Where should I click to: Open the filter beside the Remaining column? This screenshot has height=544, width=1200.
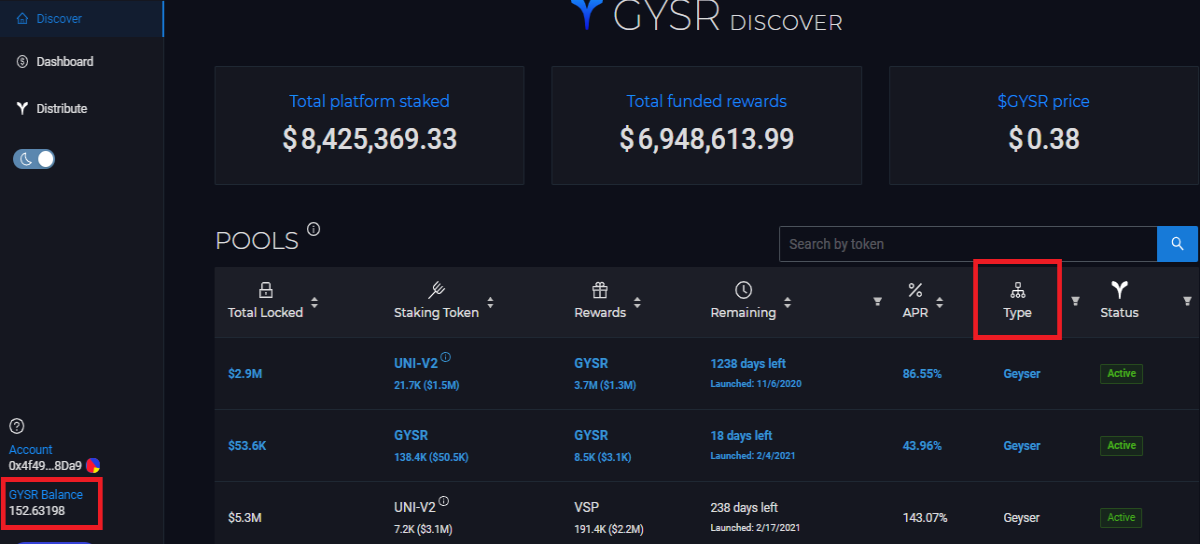[x=878, y=301]
